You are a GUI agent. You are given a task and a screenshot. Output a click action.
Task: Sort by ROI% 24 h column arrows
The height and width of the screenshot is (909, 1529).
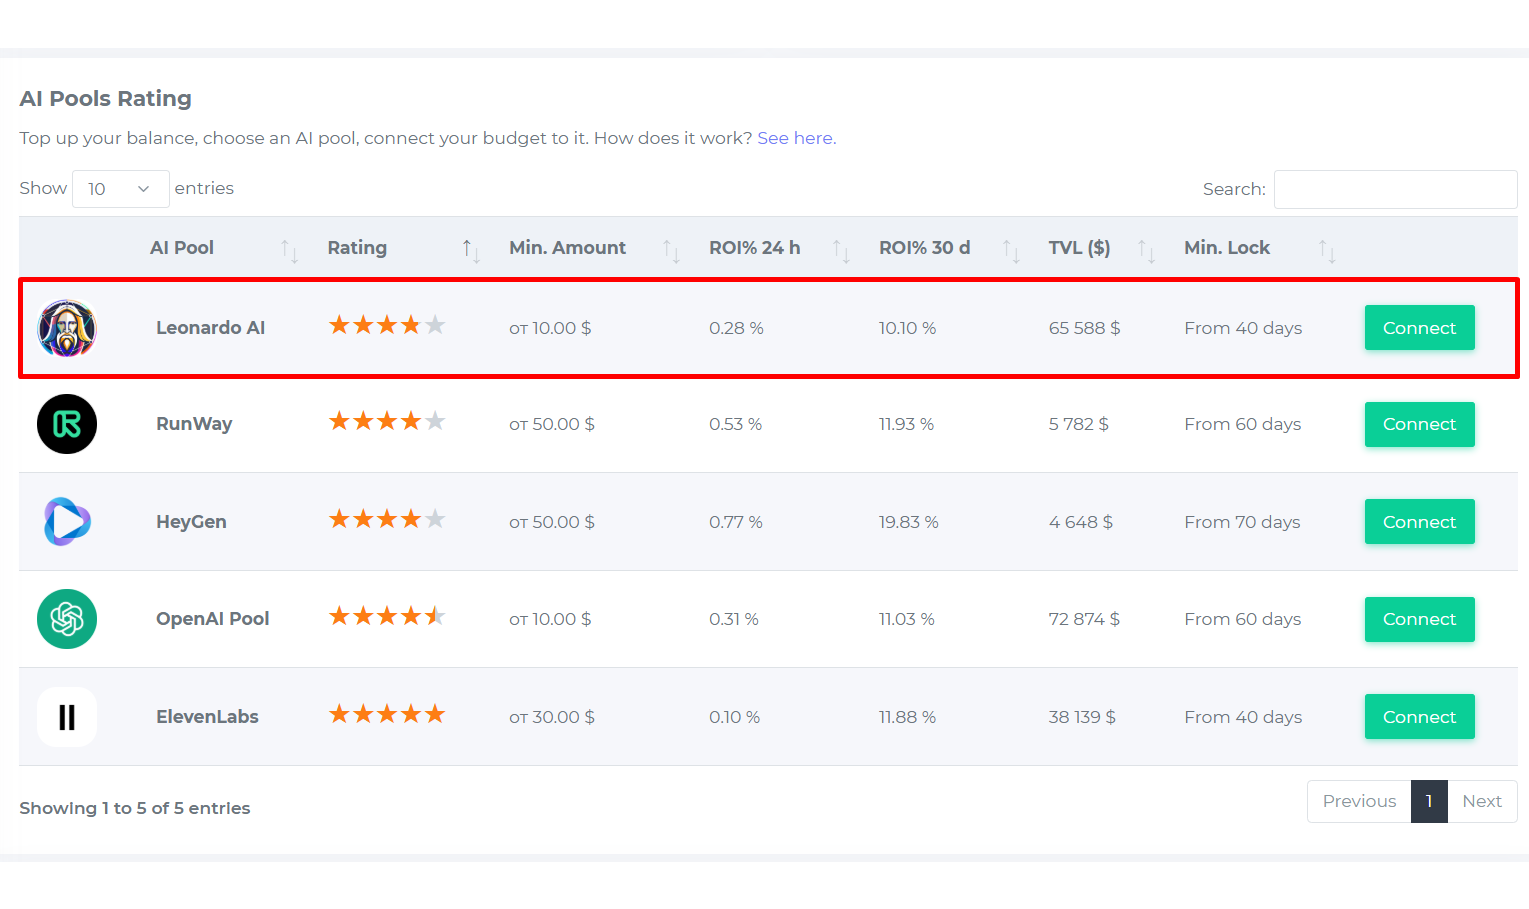[x=841, y=250]
